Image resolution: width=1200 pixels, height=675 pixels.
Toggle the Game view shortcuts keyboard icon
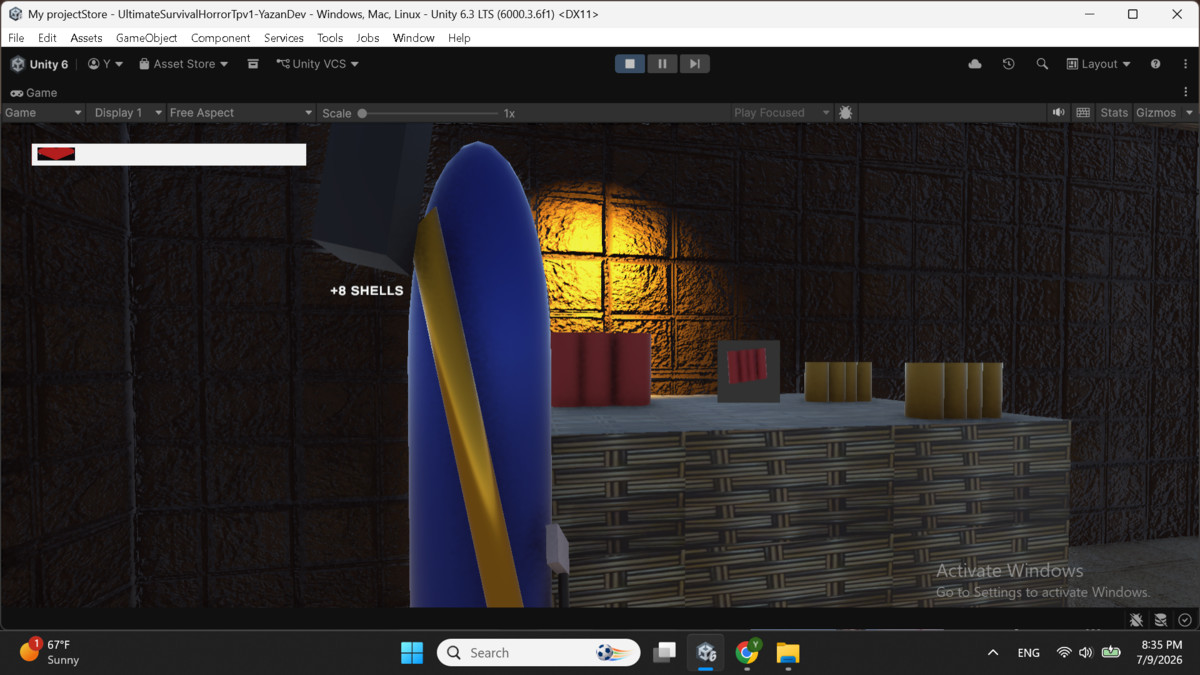[x=1083, y=113]
